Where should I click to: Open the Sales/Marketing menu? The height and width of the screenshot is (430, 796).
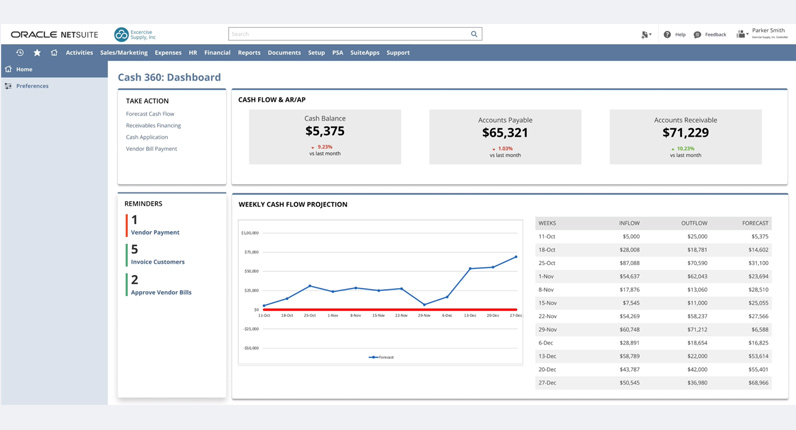click(124, 53)
